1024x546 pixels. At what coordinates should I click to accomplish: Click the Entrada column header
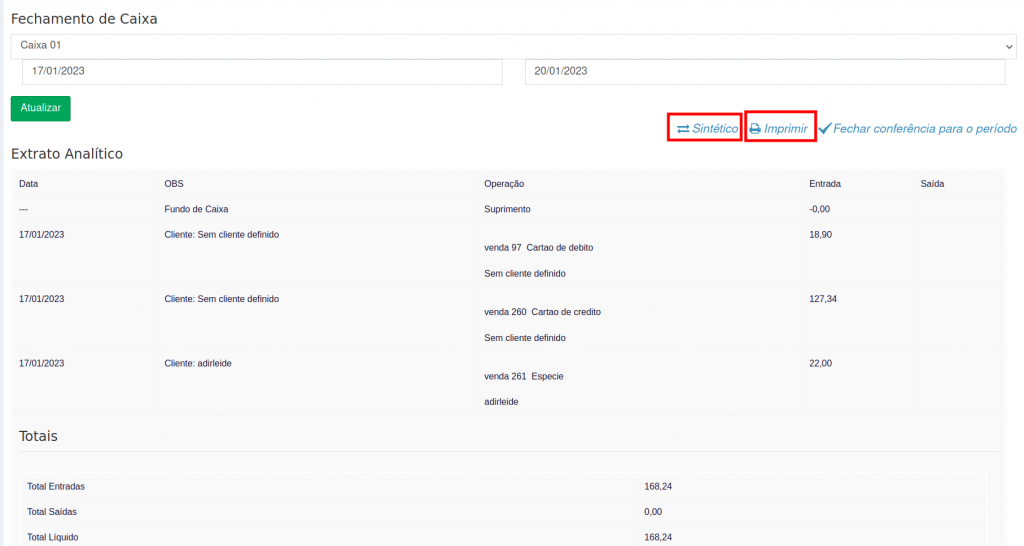tap(825, 184)
